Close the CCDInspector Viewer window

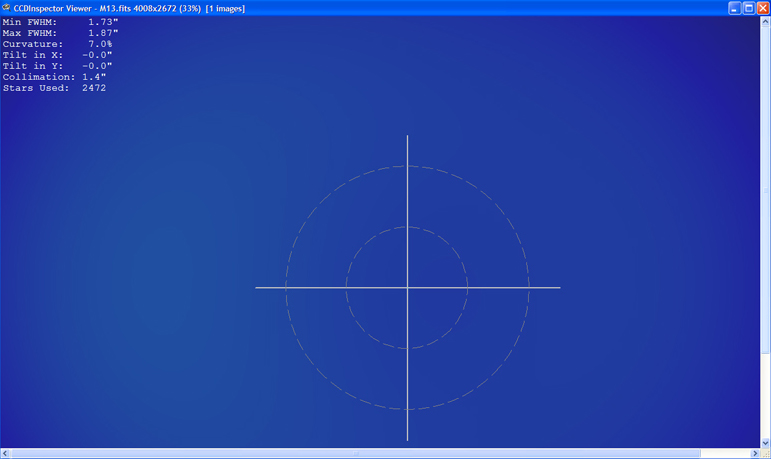[763, 8]
